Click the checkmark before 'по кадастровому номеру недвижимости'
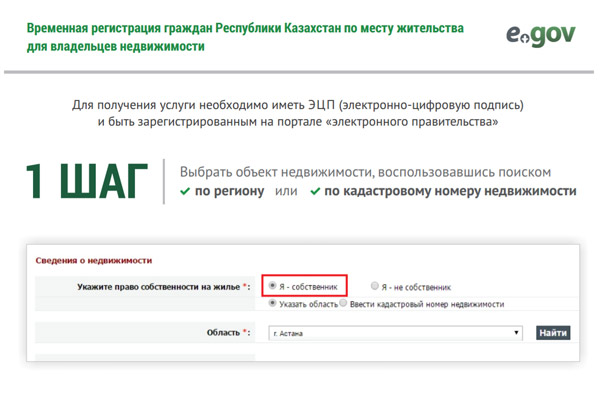The image size is (600, 414). click(315, 191)
